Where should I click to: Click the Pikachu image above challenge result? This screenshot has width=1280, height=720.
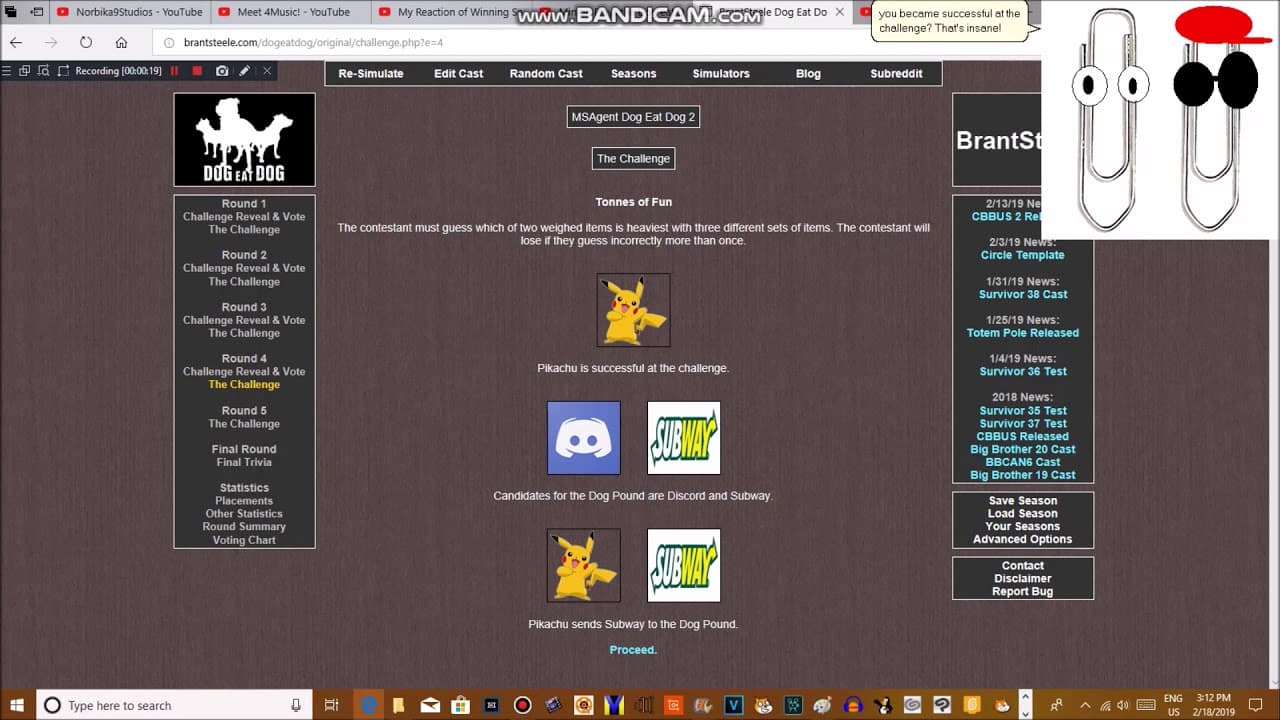(x=634, y=310)
